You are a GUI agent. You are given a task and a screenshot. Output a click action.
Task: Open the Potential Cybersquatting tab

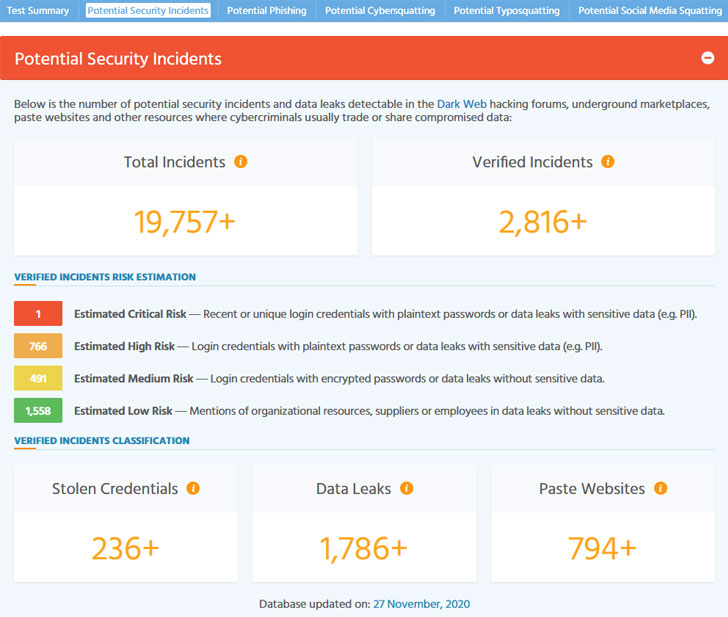380,11
